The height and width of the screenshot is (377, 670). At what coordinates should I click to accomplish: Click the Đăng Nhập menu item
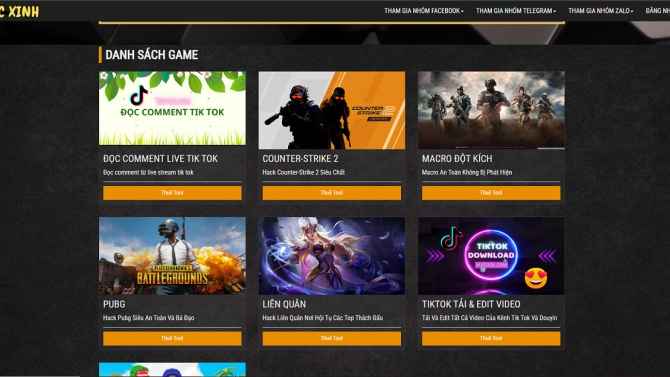pos(658,11)
